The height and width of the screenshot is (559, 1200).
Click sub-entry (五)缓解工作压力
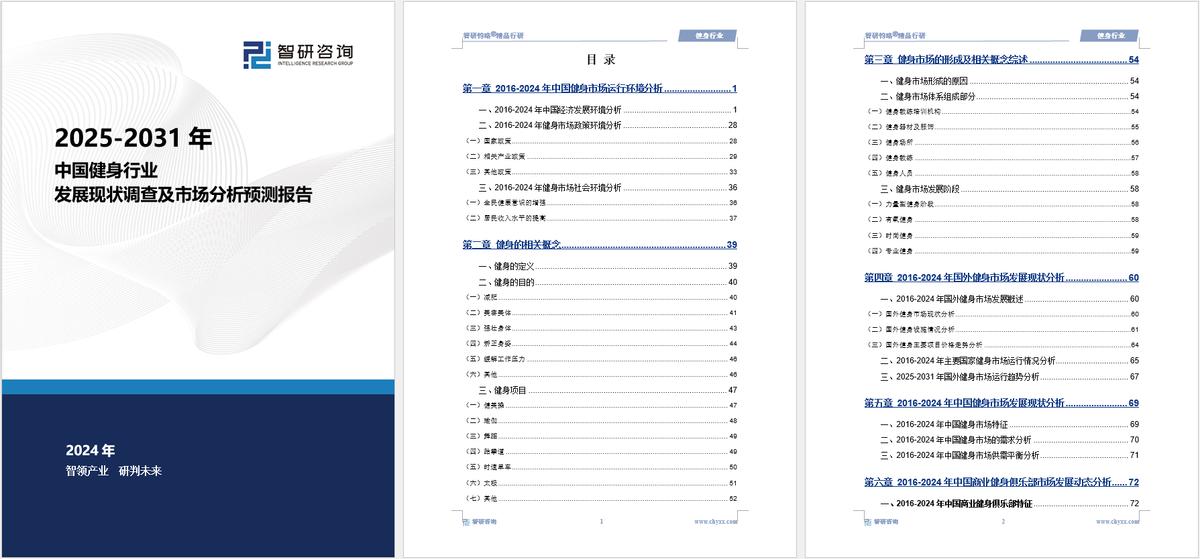coord(600,358)
